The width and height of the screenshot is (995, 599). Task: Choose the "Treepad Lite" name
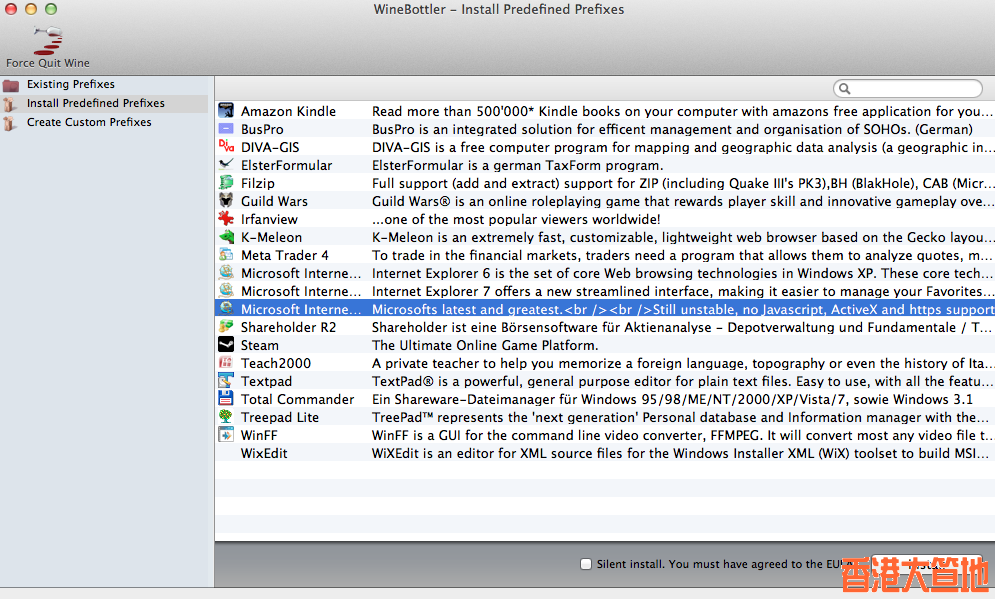[x=280, y=417]
